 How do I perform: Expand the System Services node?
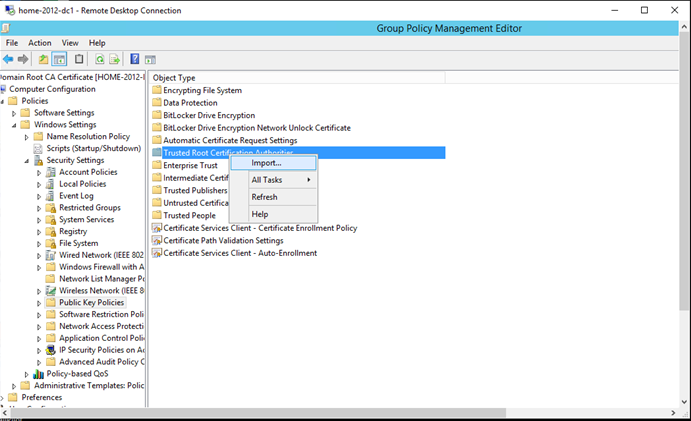(x=39, y=220)
